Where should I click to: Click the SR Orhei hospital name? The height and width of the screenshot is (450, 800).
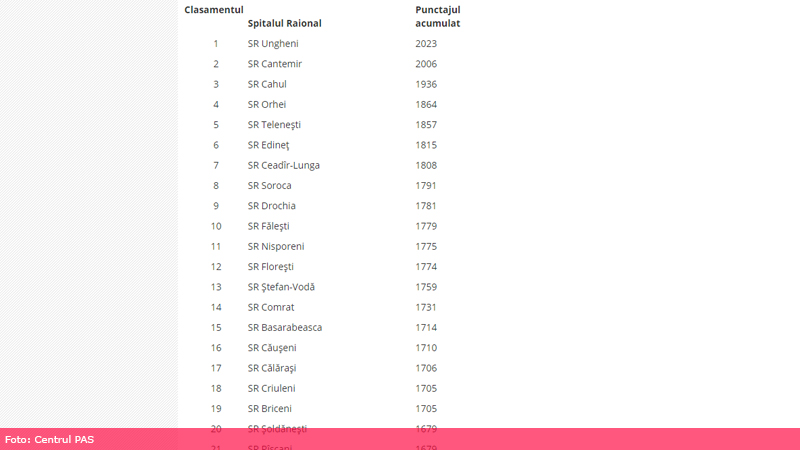point(268,104)
